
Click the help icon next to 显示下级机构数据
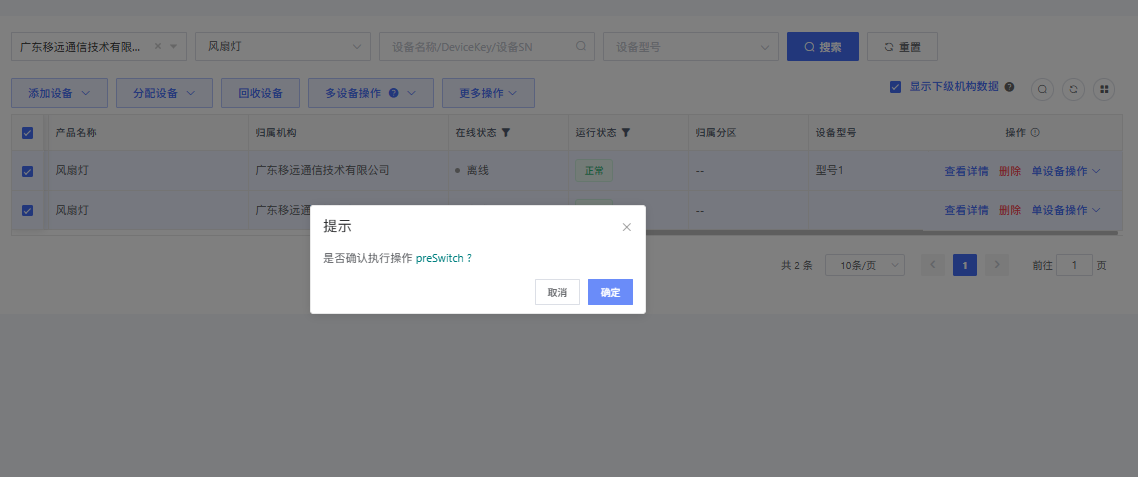(x=1010, y=87)
